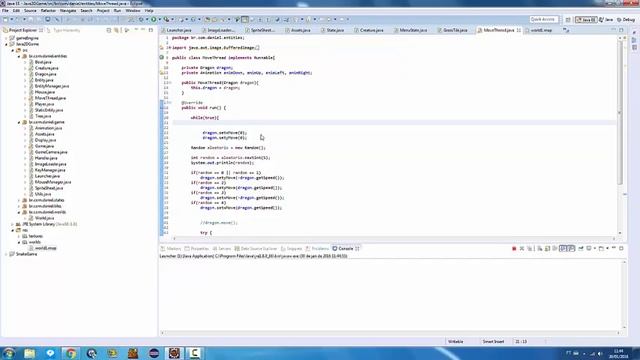Open Windows Start menu
Screen dimensions: 640x360
coord(9,353)
